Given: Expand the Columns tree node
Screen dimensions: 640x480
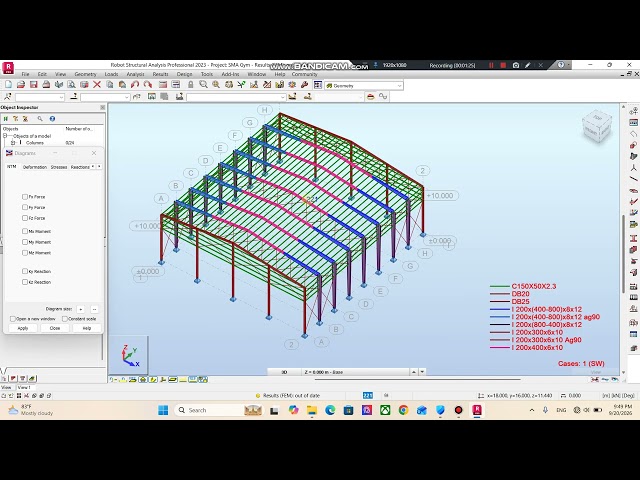Looking at the screenshot, I should tap(13, 143).
